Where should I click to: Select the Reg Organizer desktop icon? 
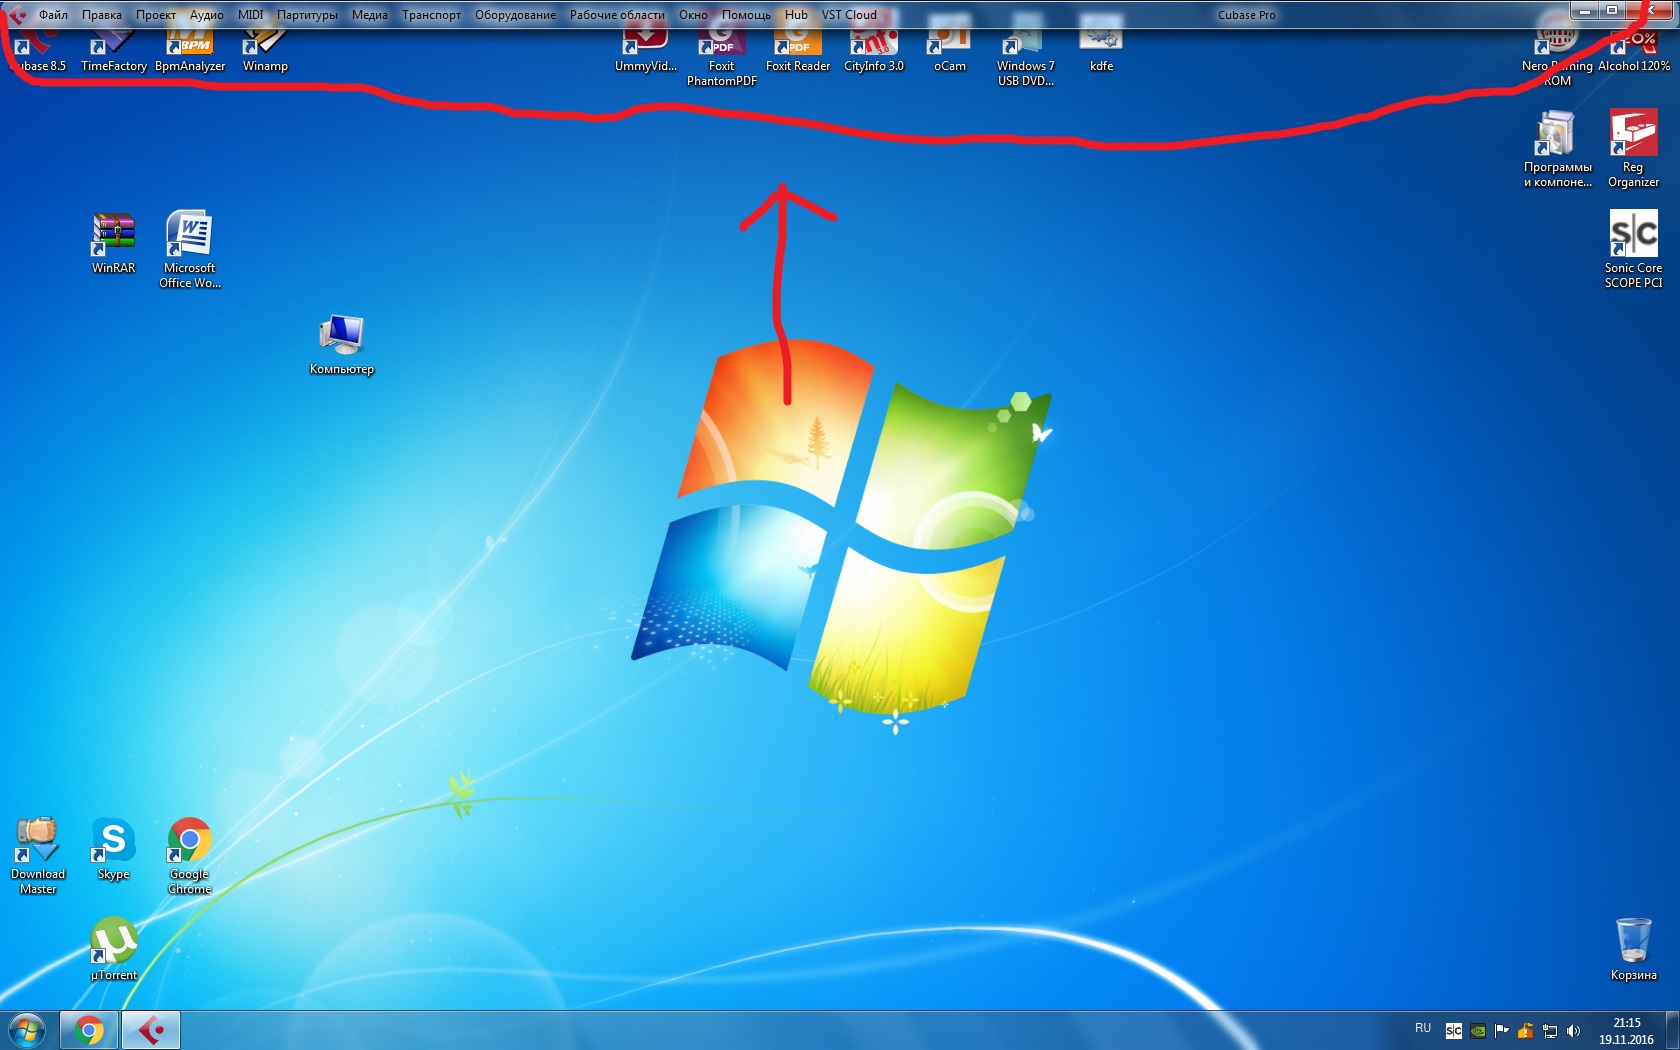pos(1633,149)
